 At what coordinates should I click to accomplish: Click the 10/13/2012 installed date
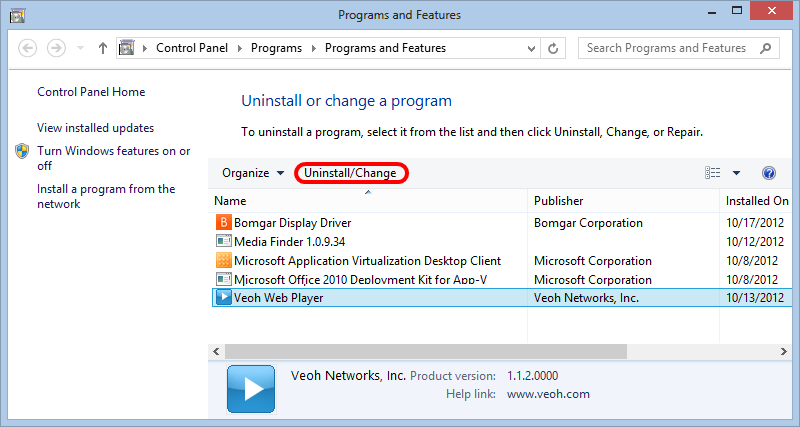point(755,298)
